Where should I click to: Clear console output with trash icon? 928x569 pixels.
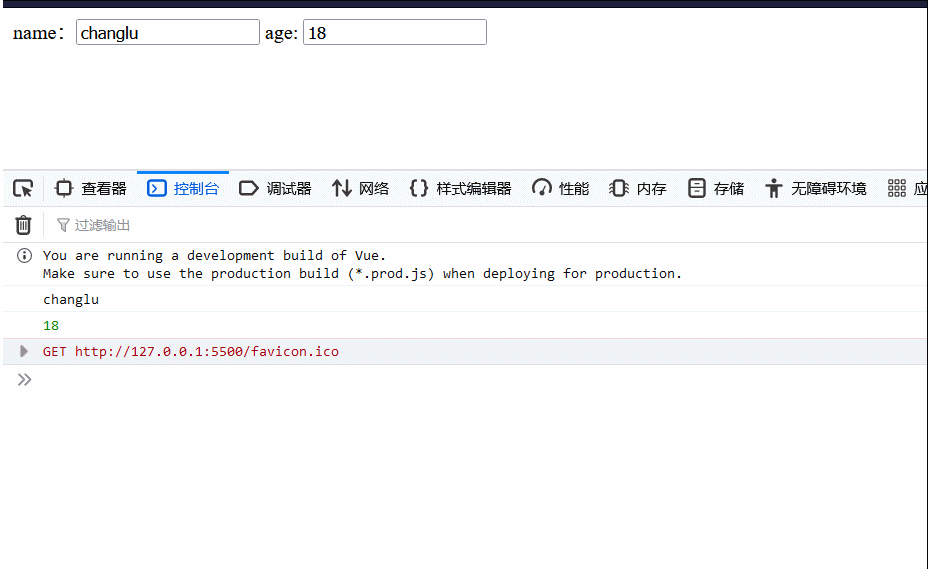(23, 225)
